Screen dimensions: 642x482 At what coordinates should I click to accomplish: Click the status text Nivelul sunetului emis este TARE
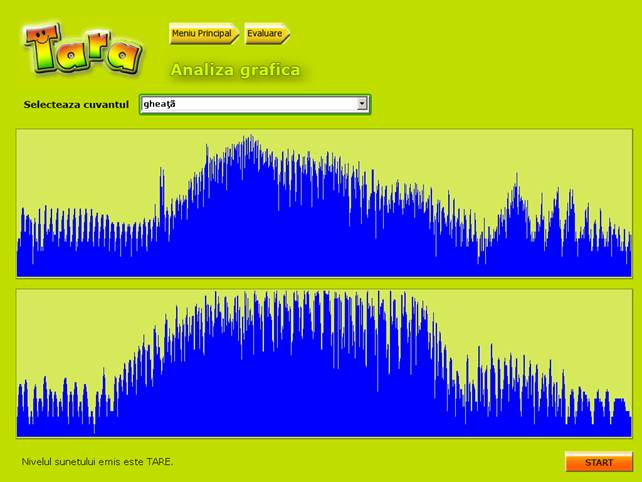pos(97,462)
